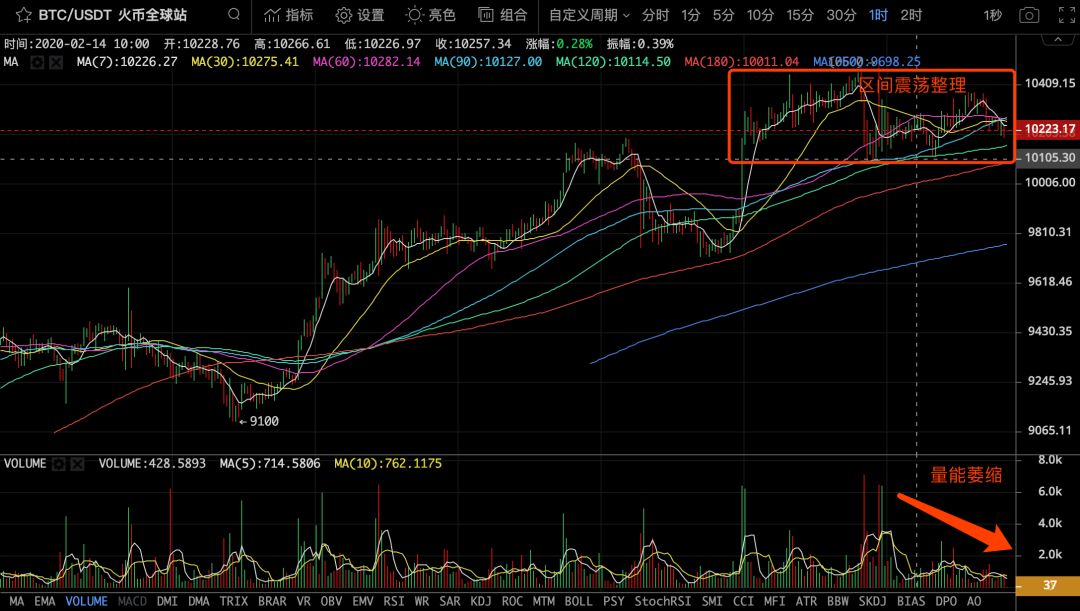Open VOLUME indicator settings gear
Screen dimensions: 1080x611
point(59,464)
